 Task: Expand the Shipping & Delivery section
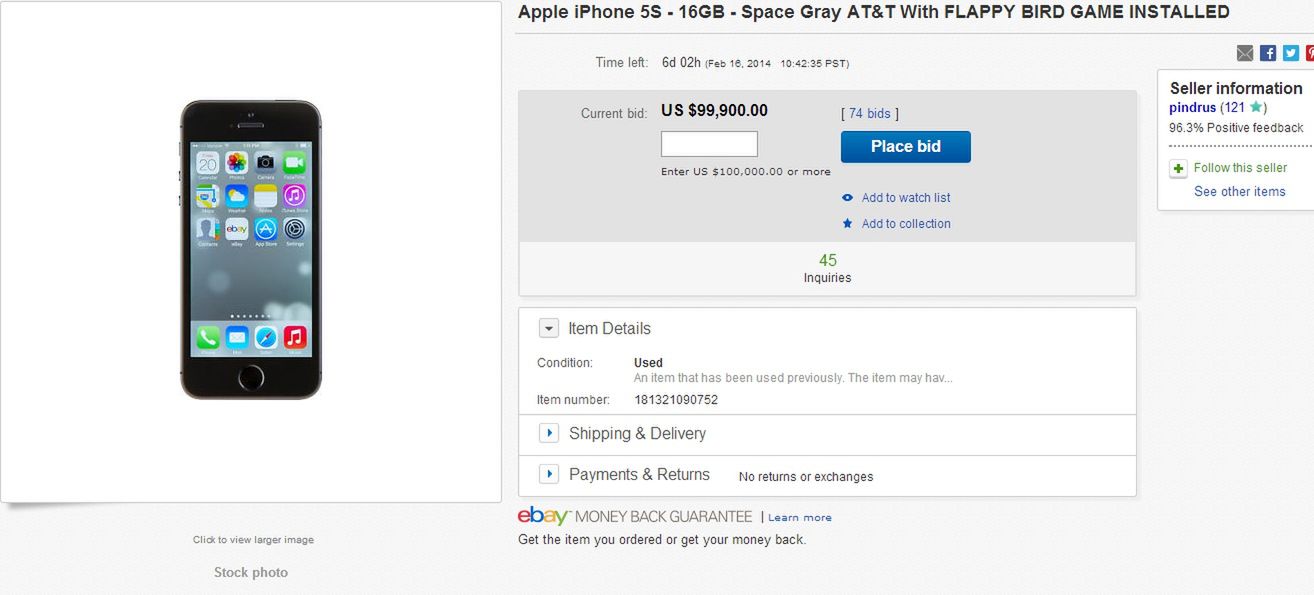[548, 432]
